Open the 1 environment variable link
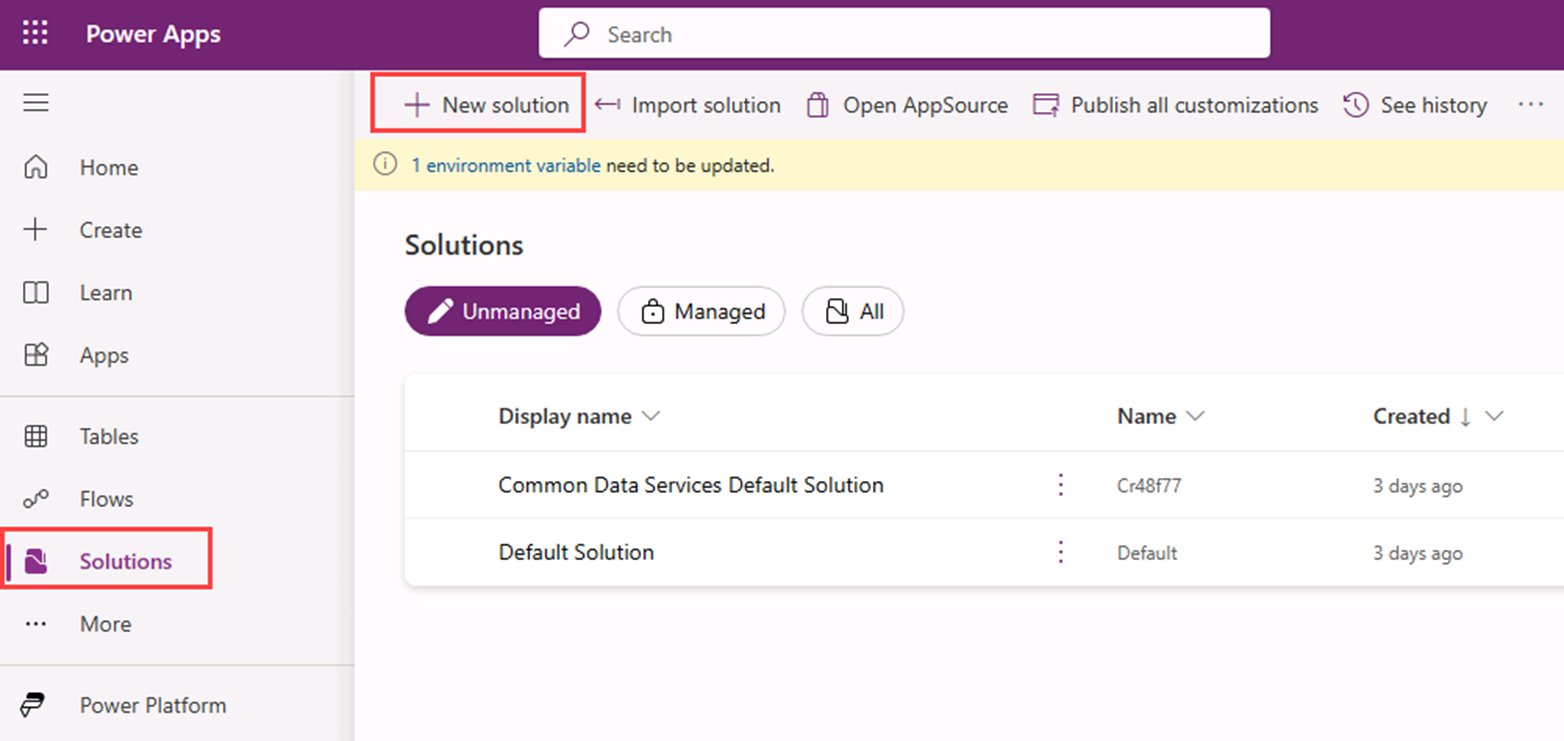This screenshot has width=1564, height=741. pos(506,166)
